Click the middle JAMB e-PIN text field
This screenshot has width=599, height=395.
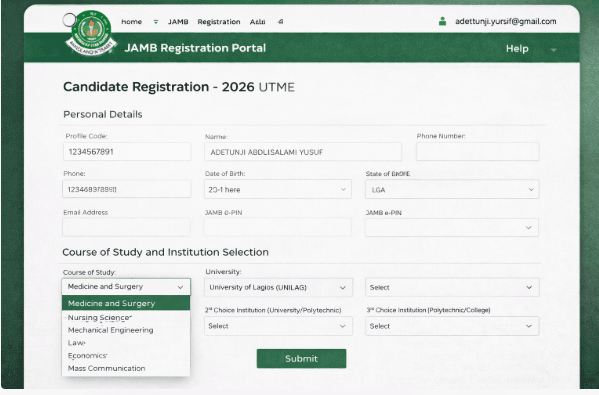pos(278,228)
